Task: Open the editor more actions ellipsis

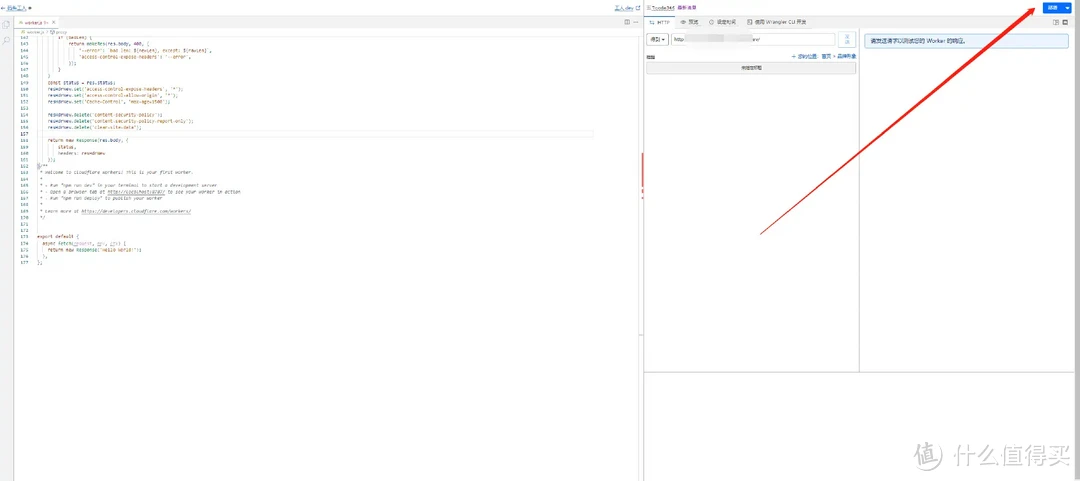Action: click(x=634, y=23)
